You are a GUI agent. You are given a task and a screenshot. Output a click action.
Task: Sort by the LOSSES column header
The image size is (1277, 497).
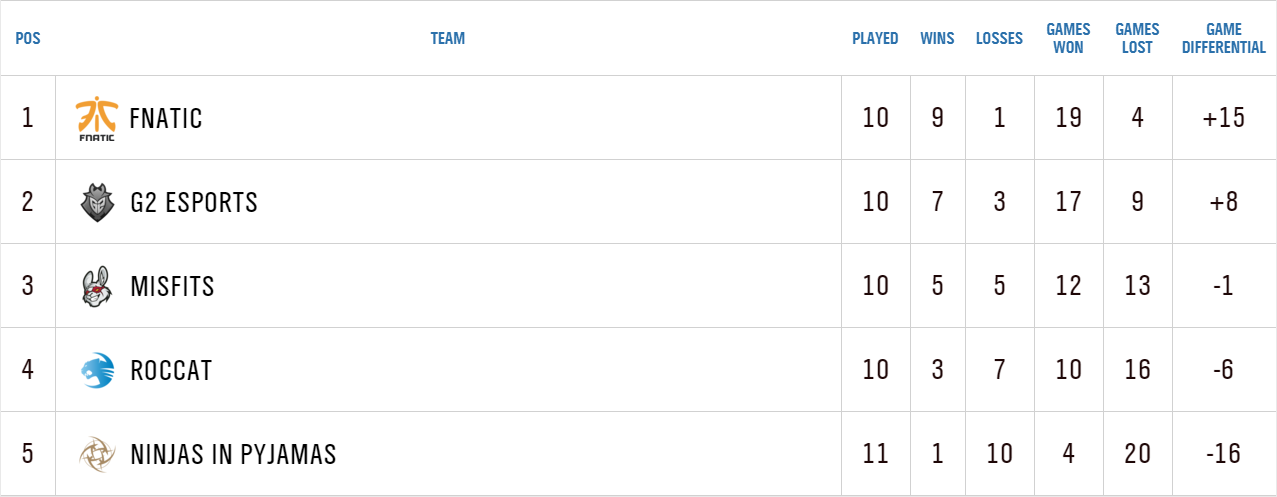tap(999, 39)
